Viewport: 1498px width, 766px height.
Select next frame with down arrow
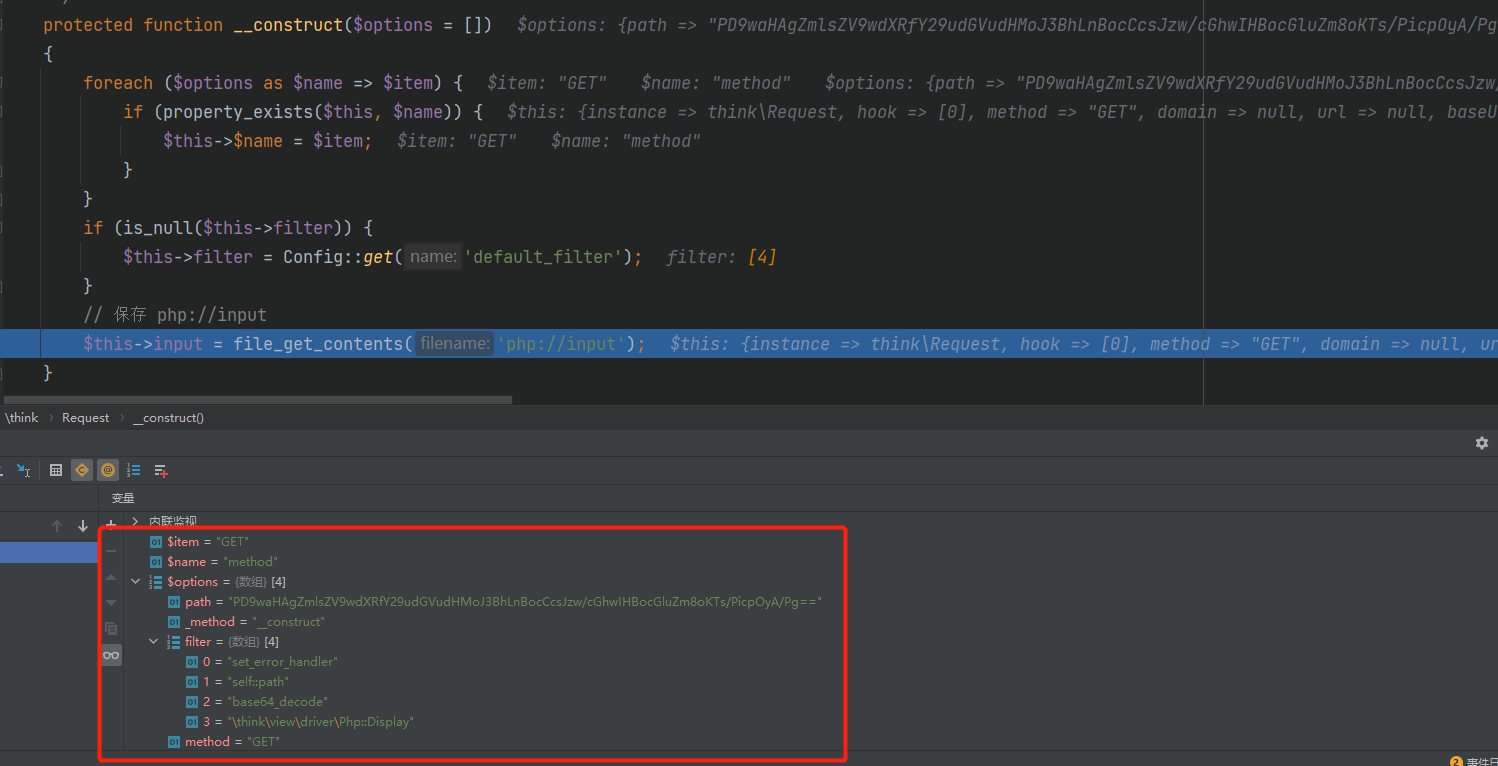(x=83, y=526)
